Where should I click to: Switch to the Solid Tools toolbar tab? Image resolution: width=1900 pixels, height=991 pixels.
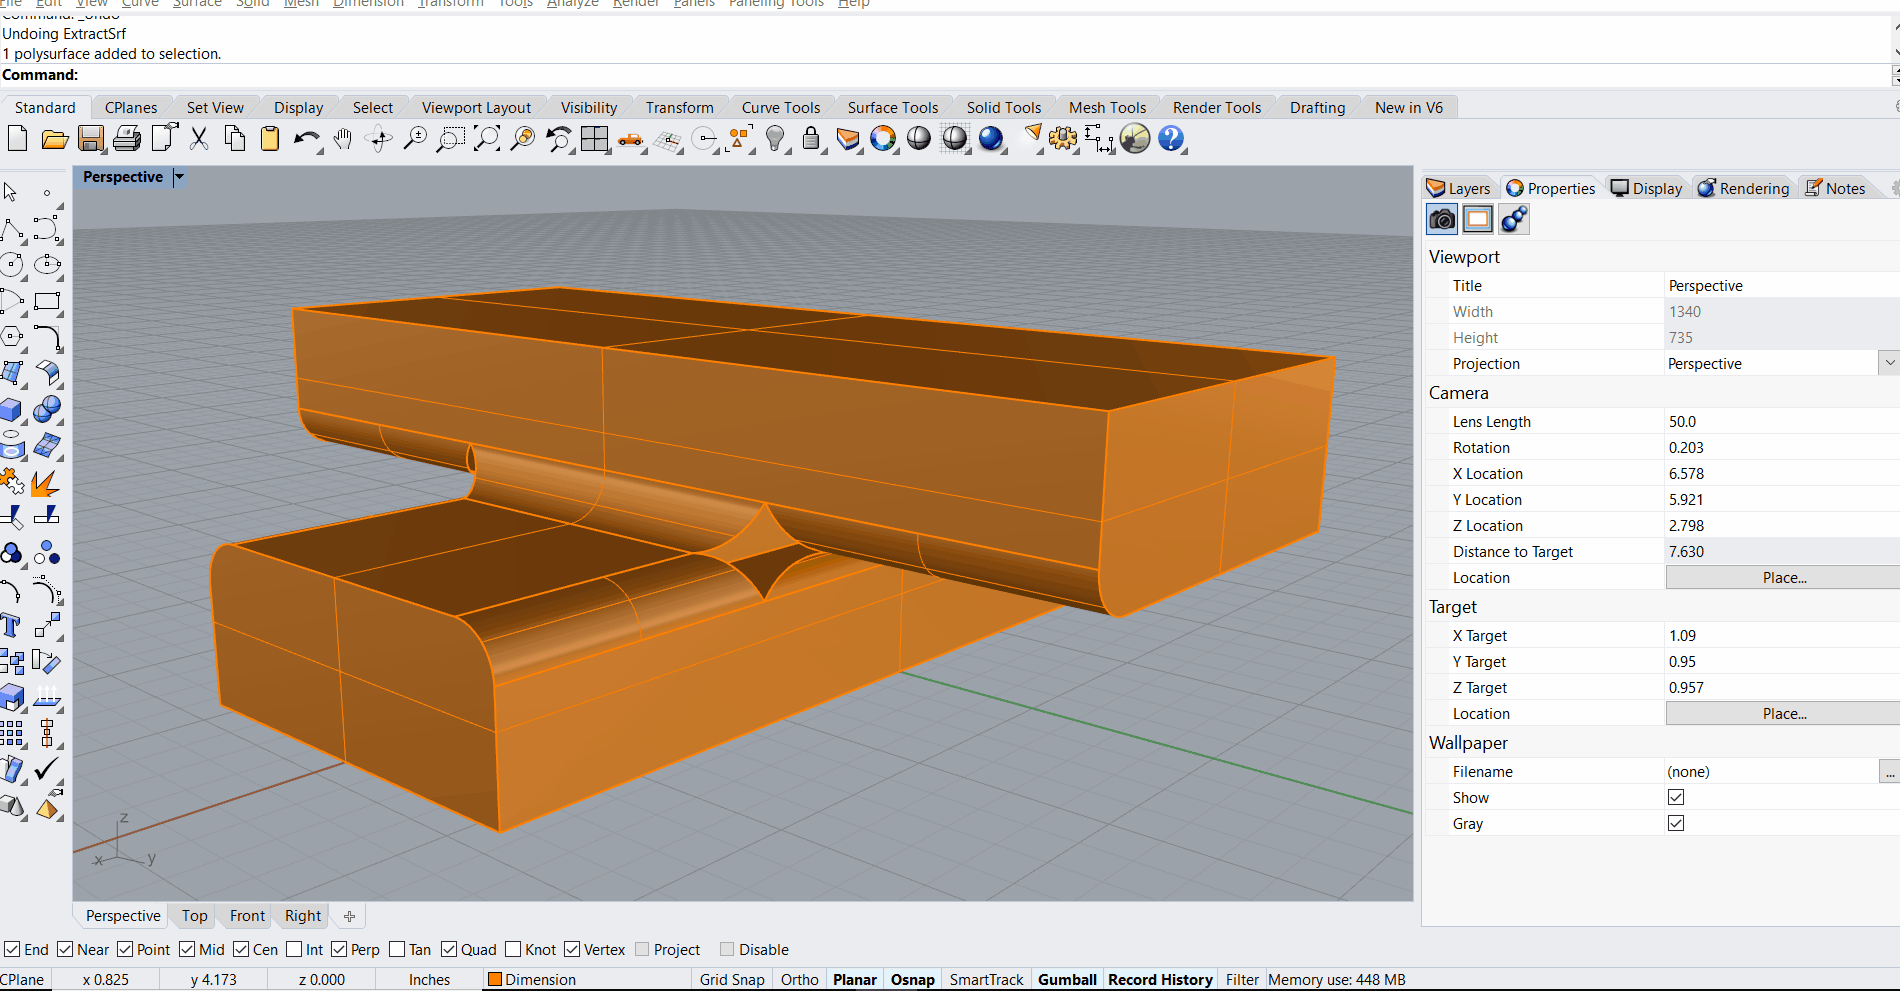(1003, 107)
